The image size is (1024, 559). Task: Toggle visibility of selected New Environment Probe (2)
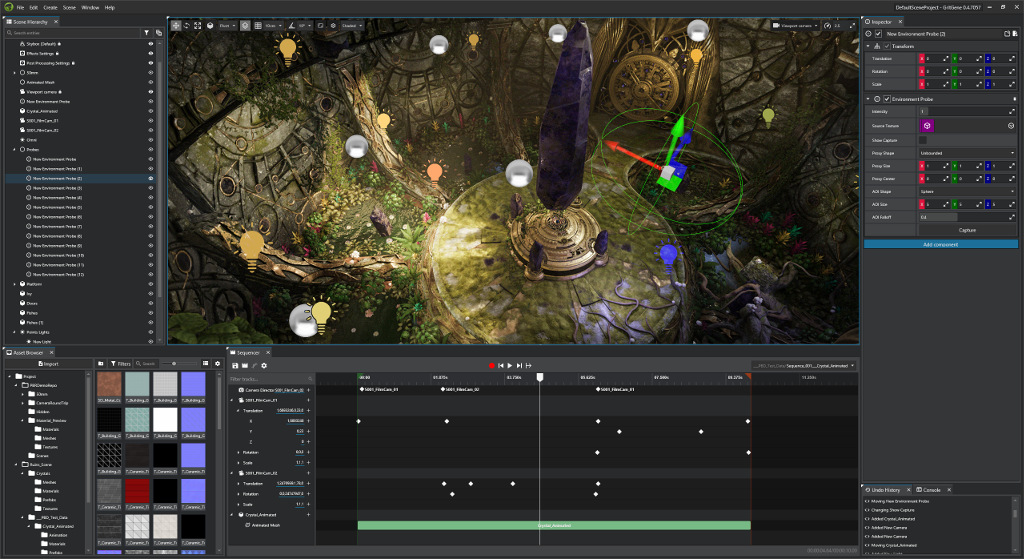(150, 178)
